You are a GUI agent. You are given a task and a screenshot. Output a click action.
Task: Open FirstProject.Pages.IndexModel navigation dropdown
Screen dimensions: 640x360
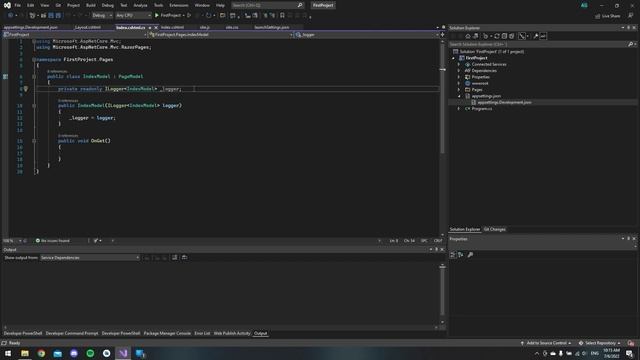220,35
